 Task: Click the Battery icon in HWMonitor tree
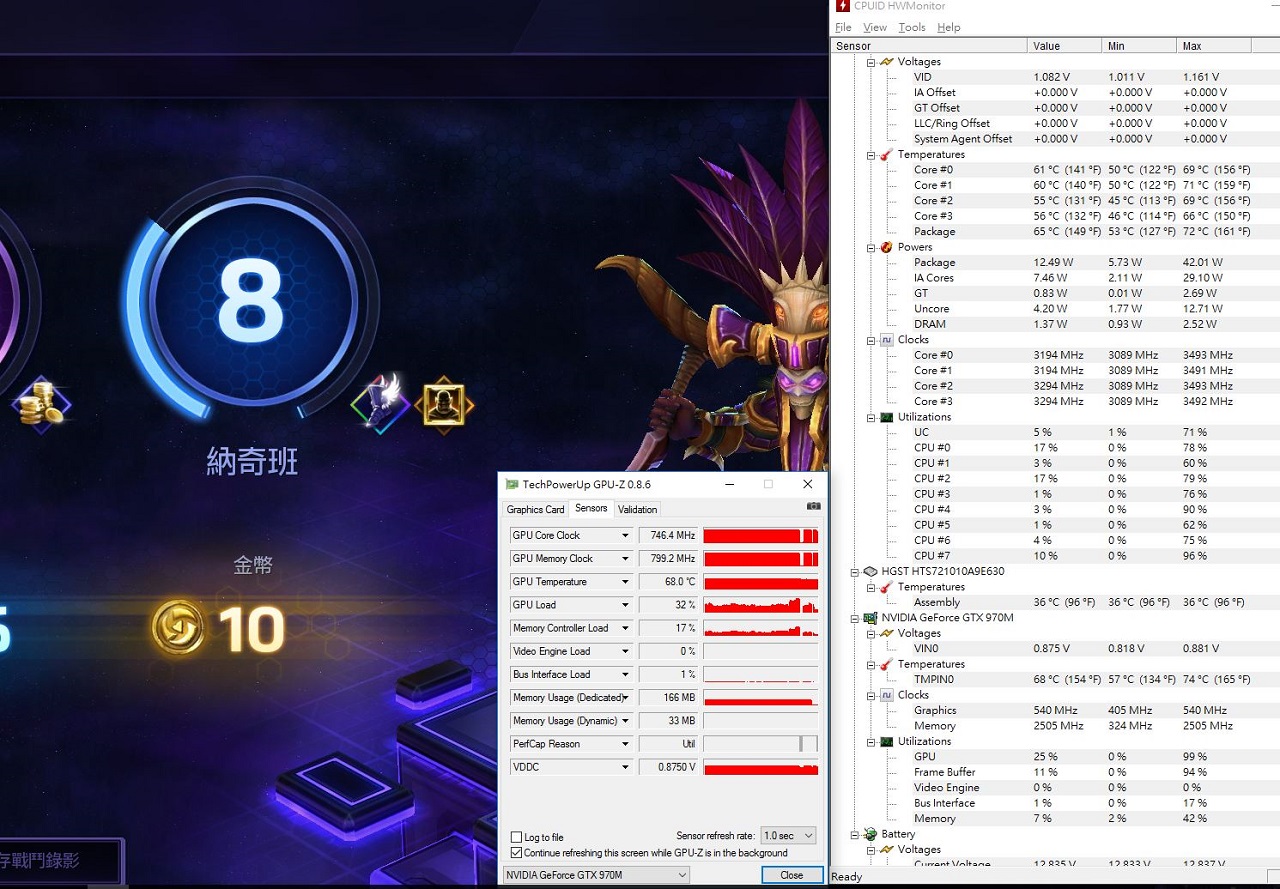(x=870, y=834)
